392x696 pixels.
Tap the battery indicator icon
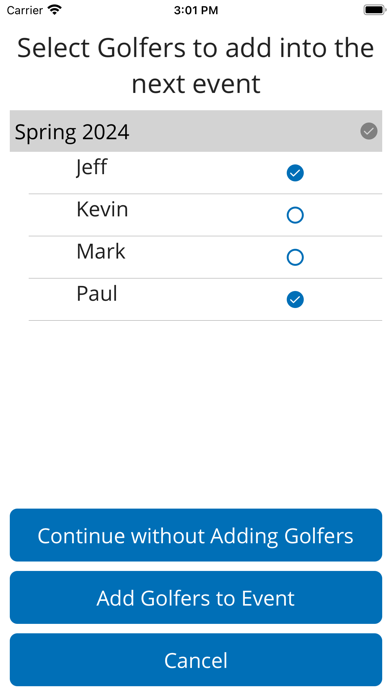pyautogui.click(x=375, y=10)
